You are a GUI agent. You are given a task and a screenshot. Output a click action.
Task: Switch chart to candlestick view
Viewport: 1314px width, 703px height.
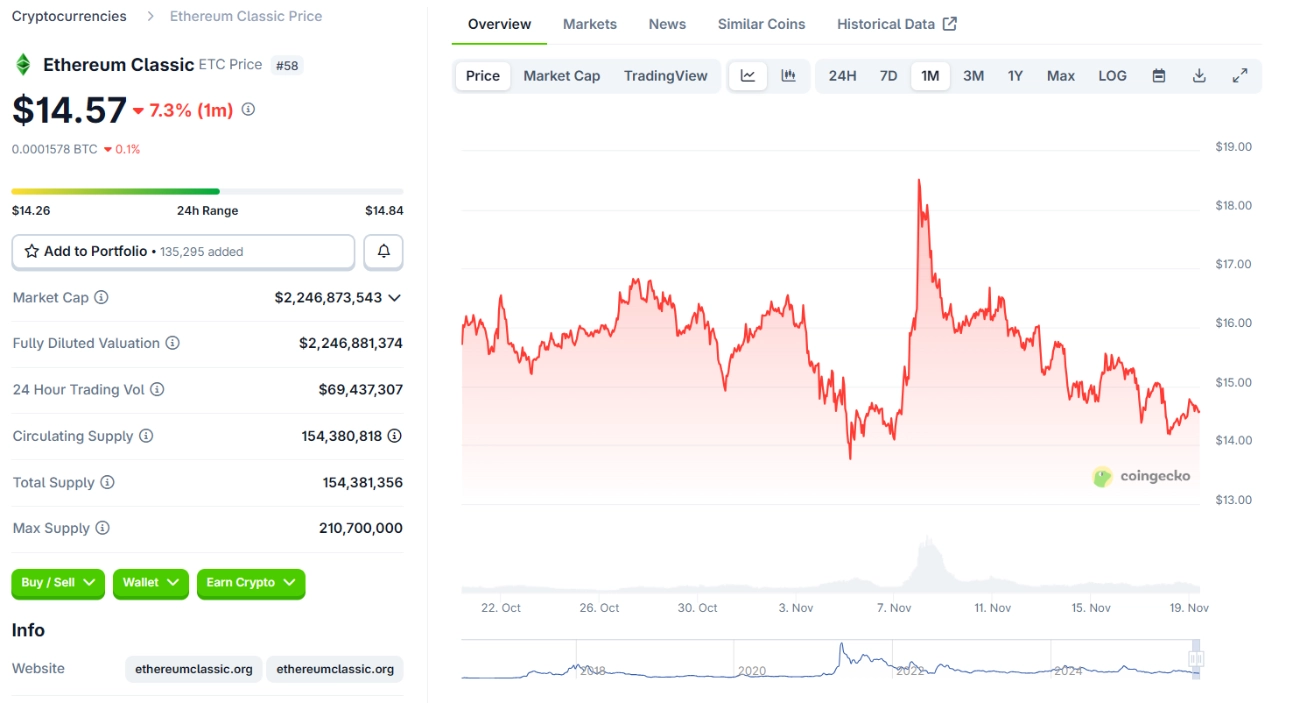pos(788,75)
